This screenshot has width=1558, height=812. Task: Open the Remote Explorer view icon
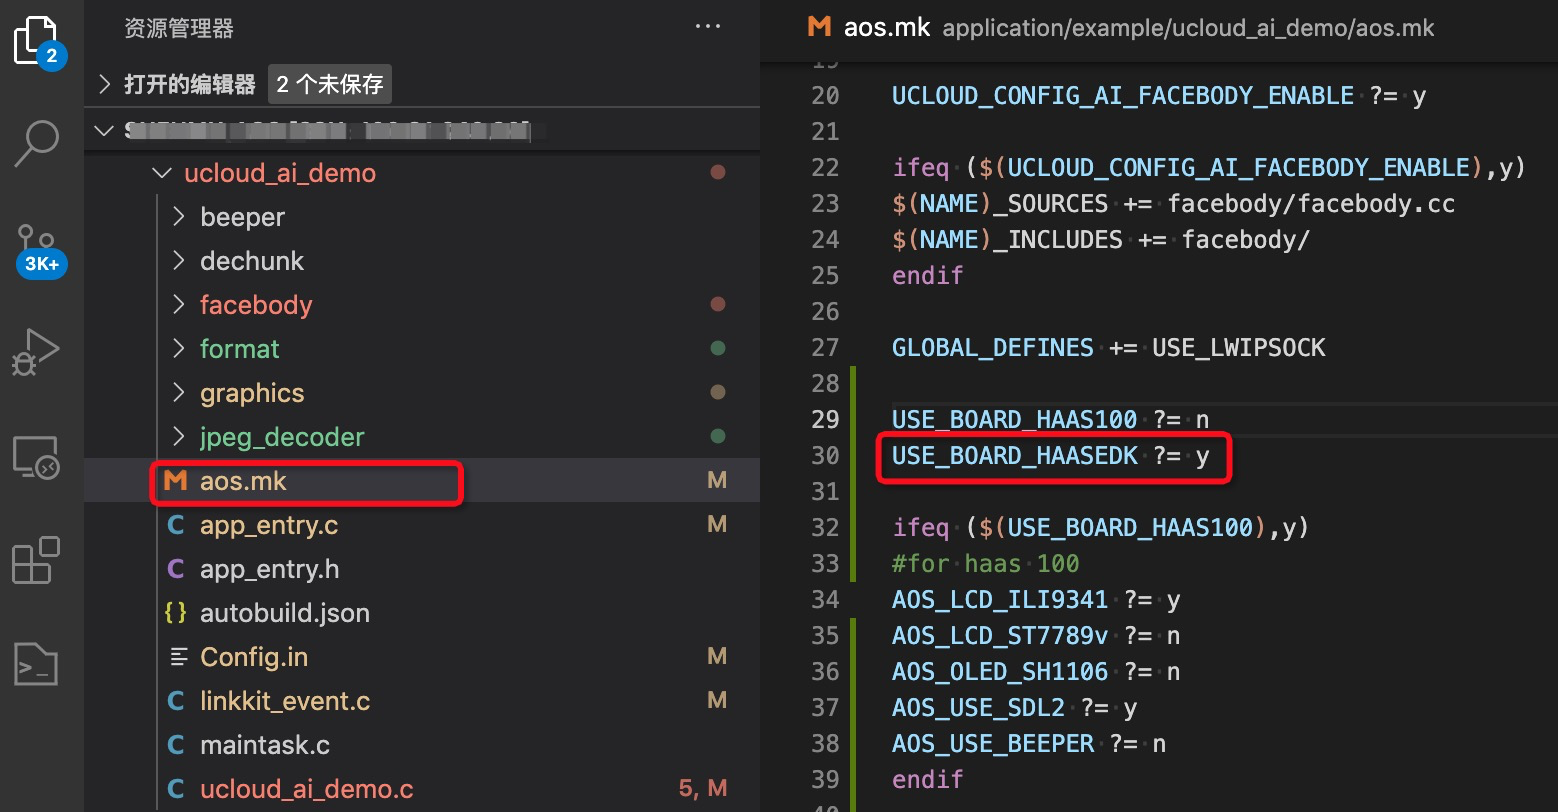point(36,458)
